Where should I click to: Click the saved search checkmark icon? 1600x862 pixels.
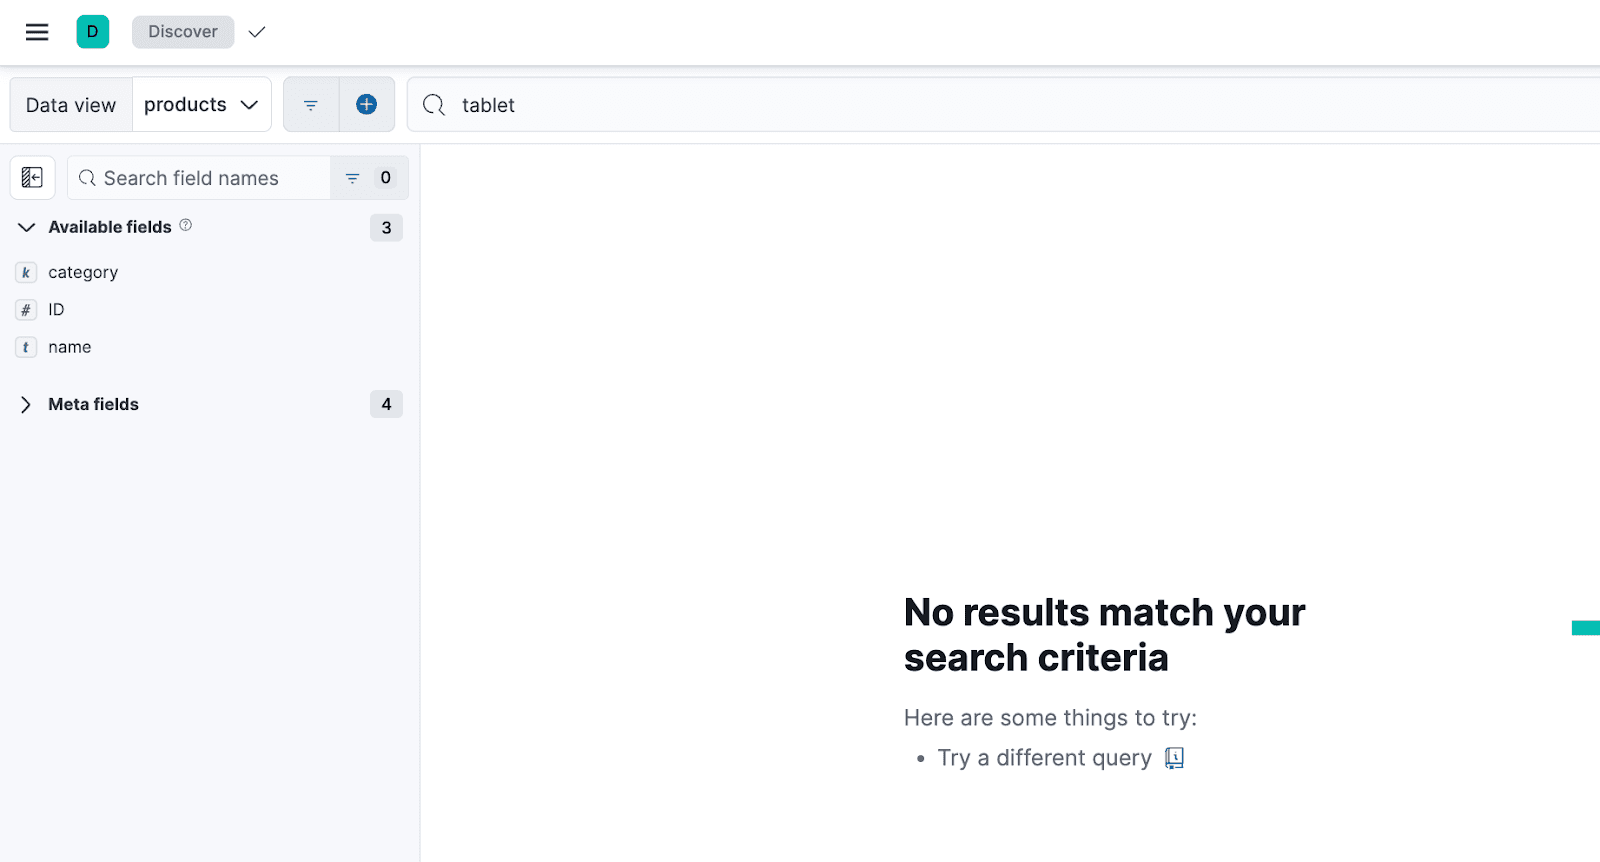point(257,32)
